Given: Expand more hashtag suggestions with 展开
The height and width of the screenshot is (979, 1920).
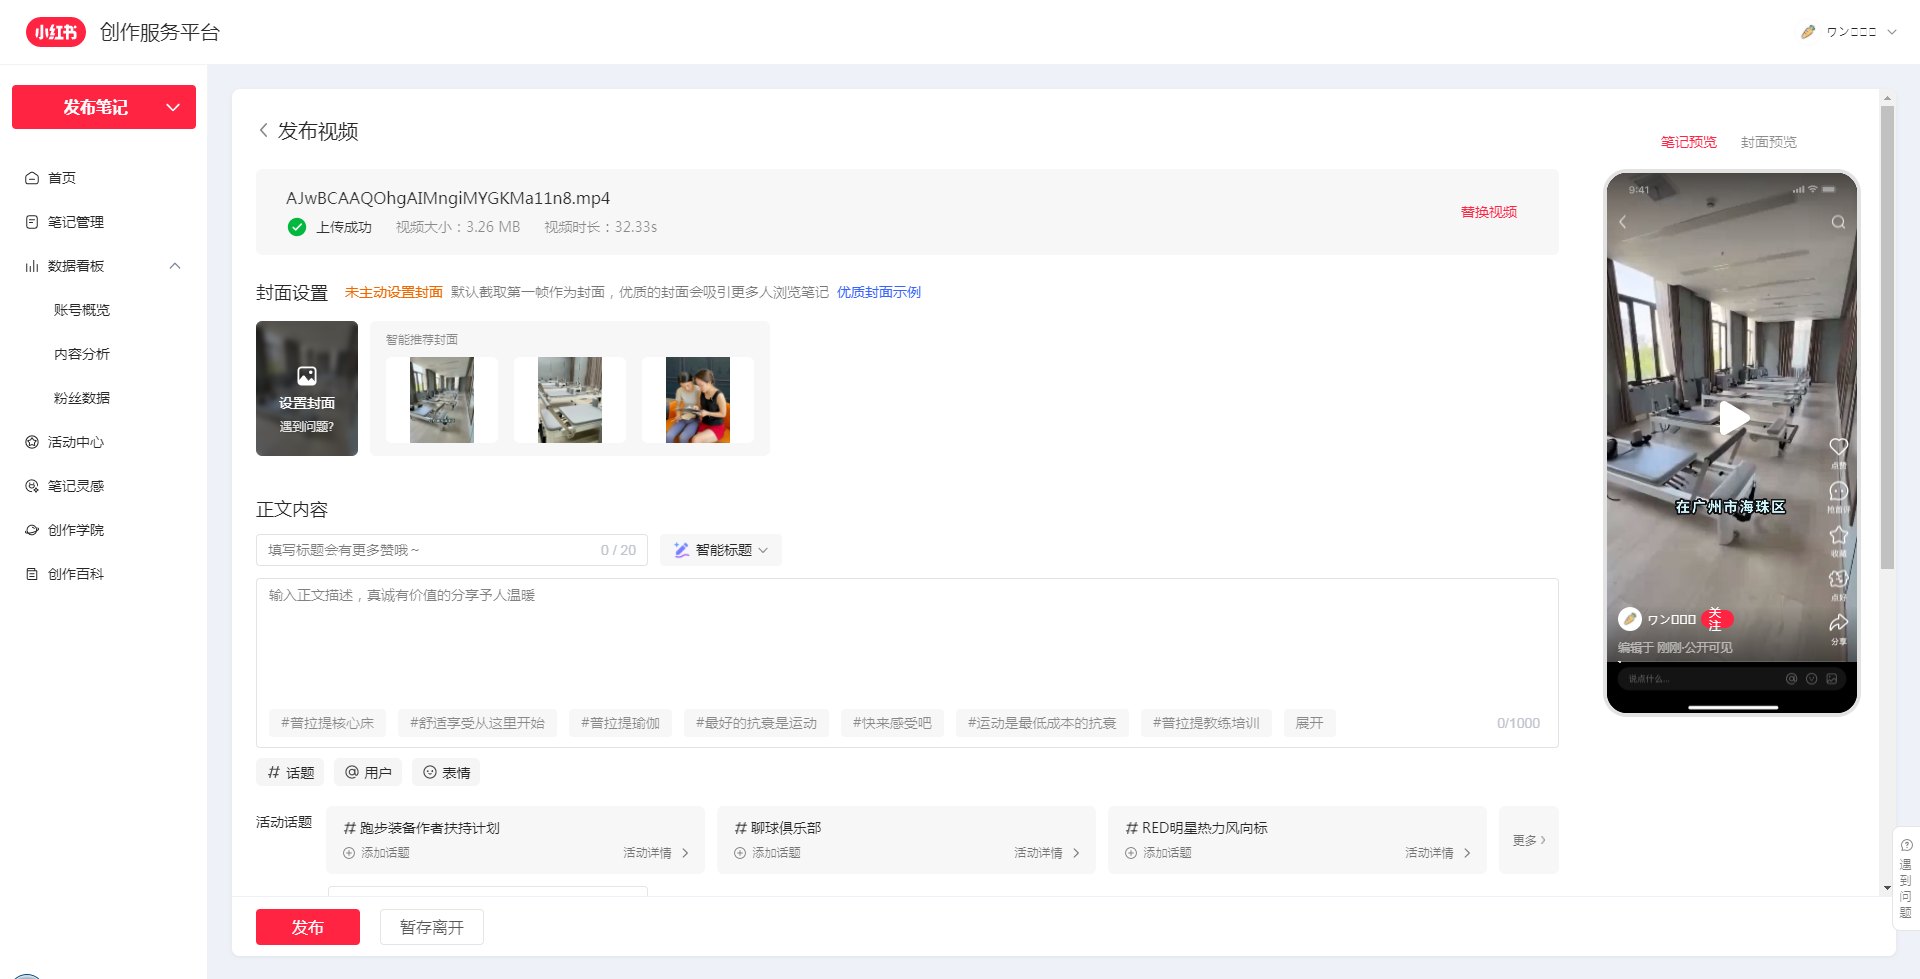Looking at the screenshot, I should (1309, 723).
